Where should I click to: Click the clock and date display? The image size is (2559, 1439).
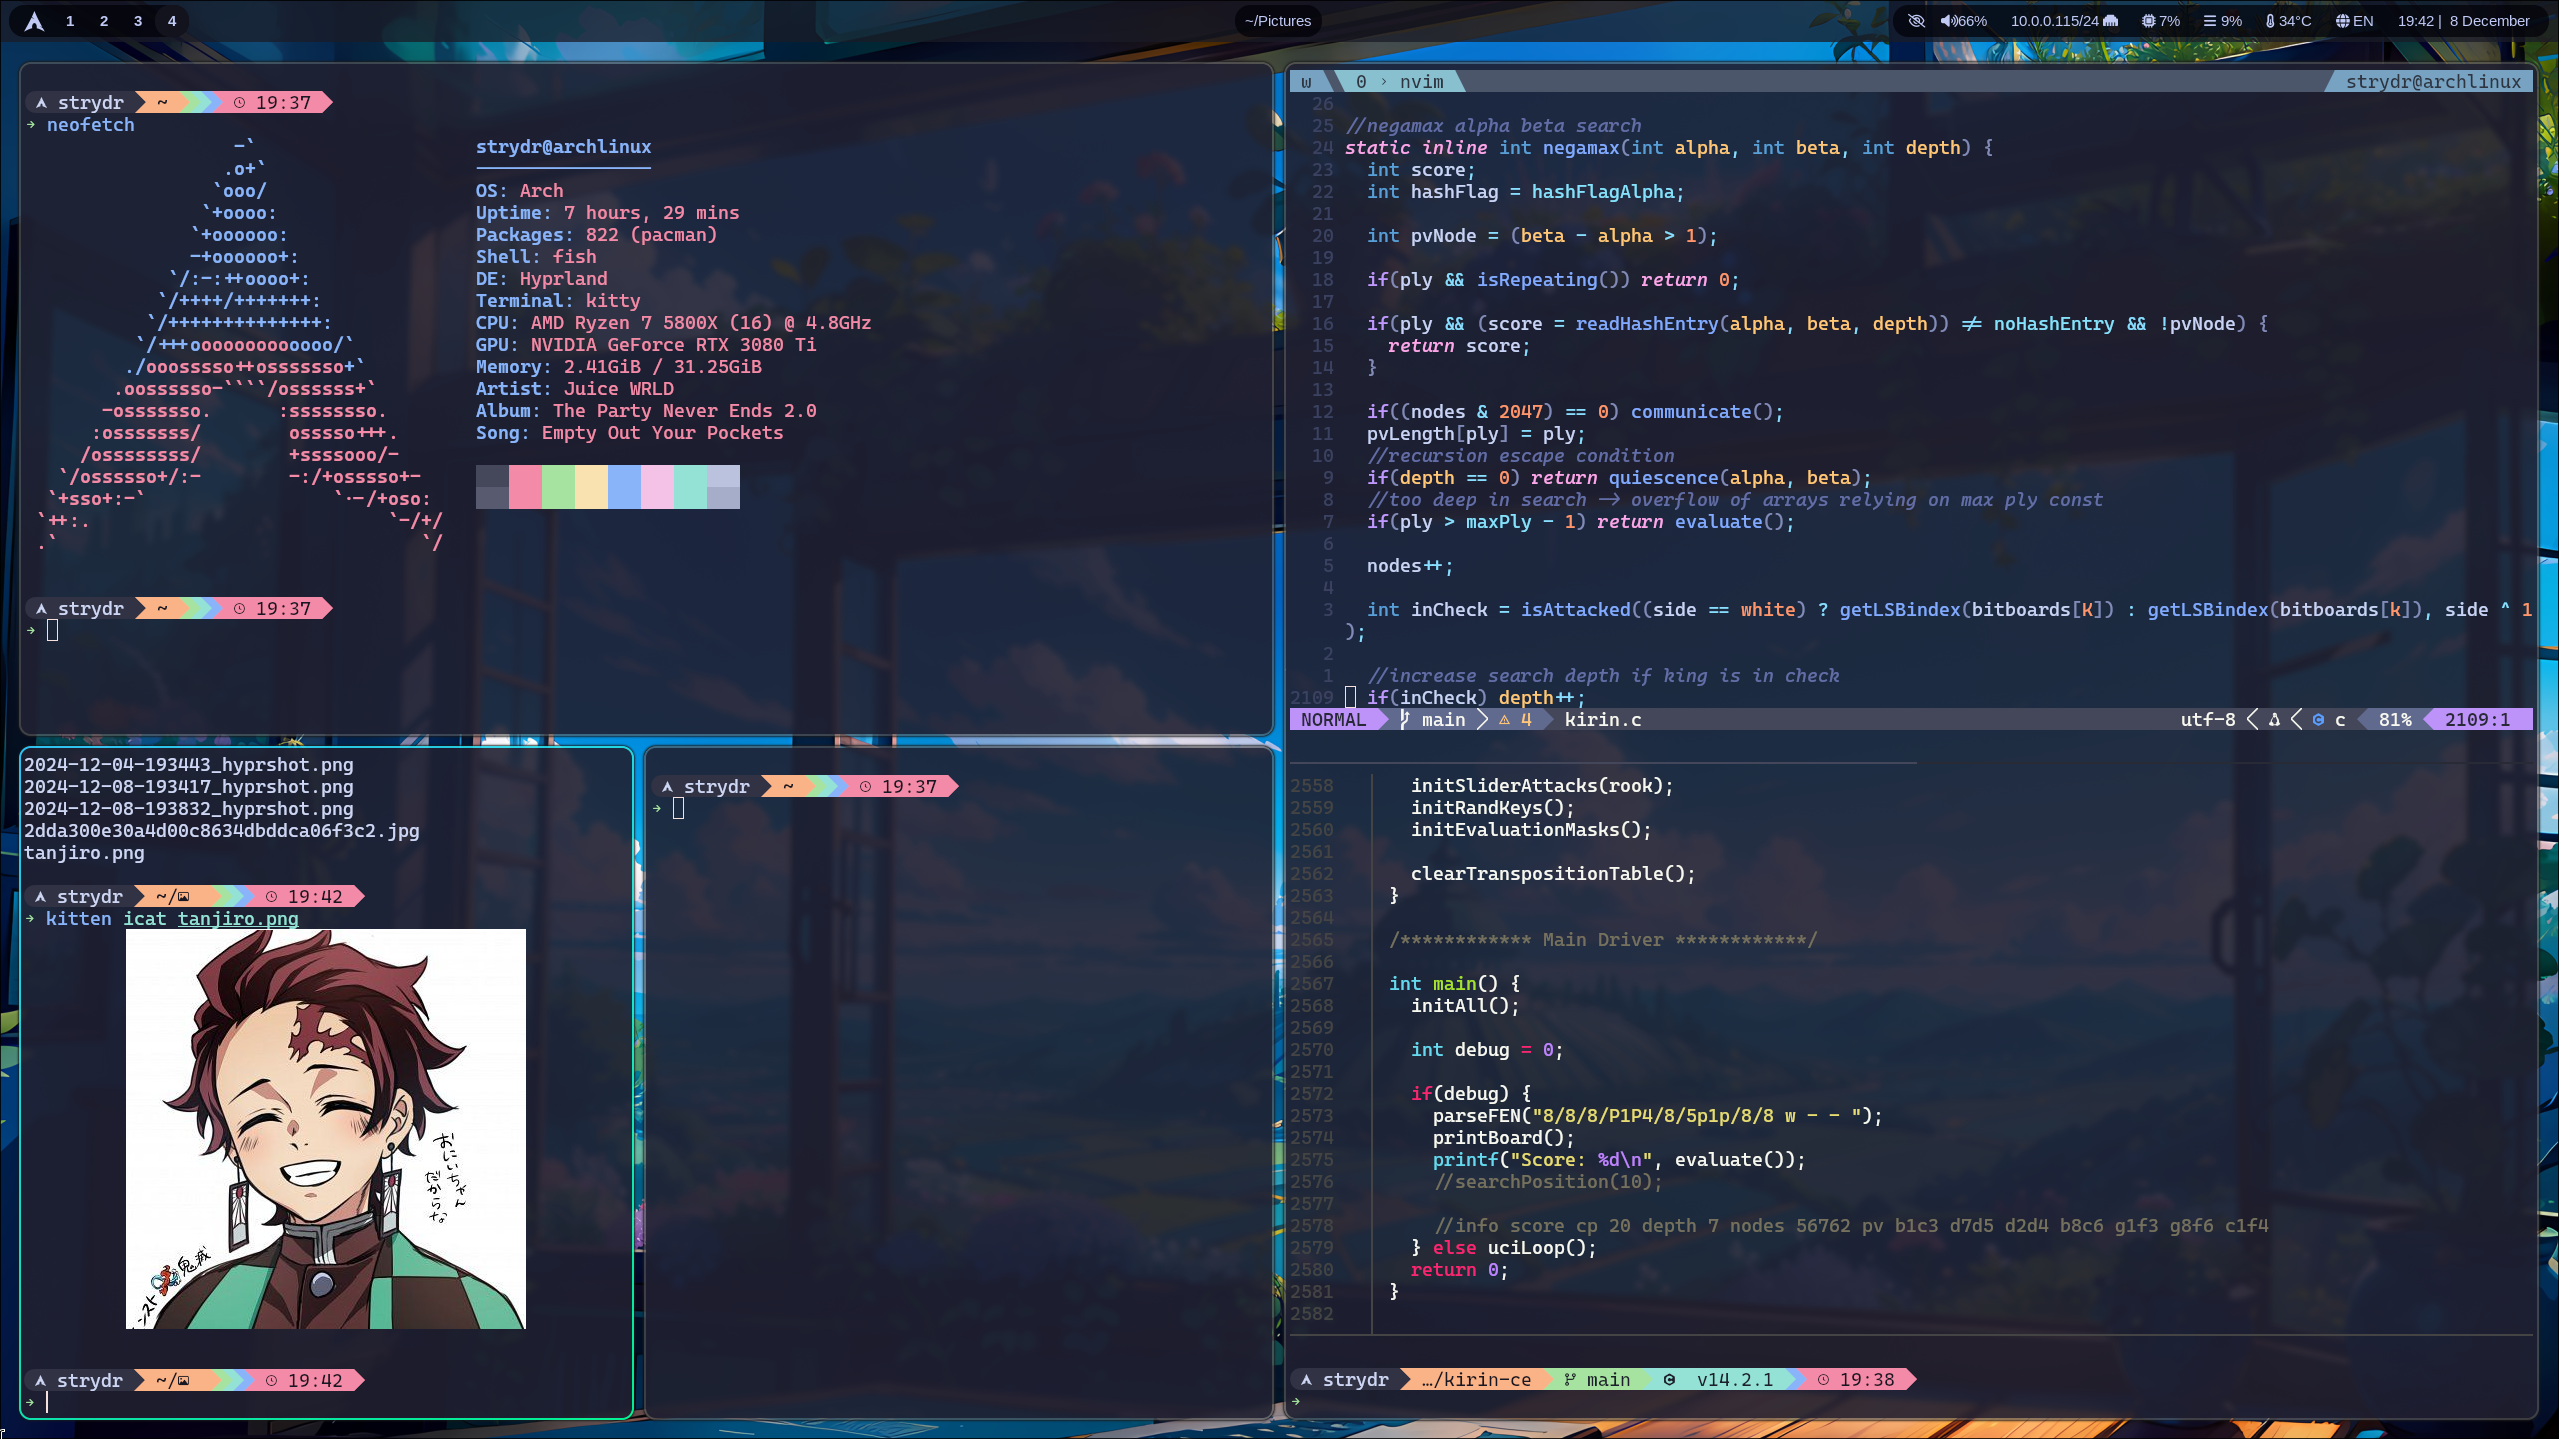(x=2463, y=21)
